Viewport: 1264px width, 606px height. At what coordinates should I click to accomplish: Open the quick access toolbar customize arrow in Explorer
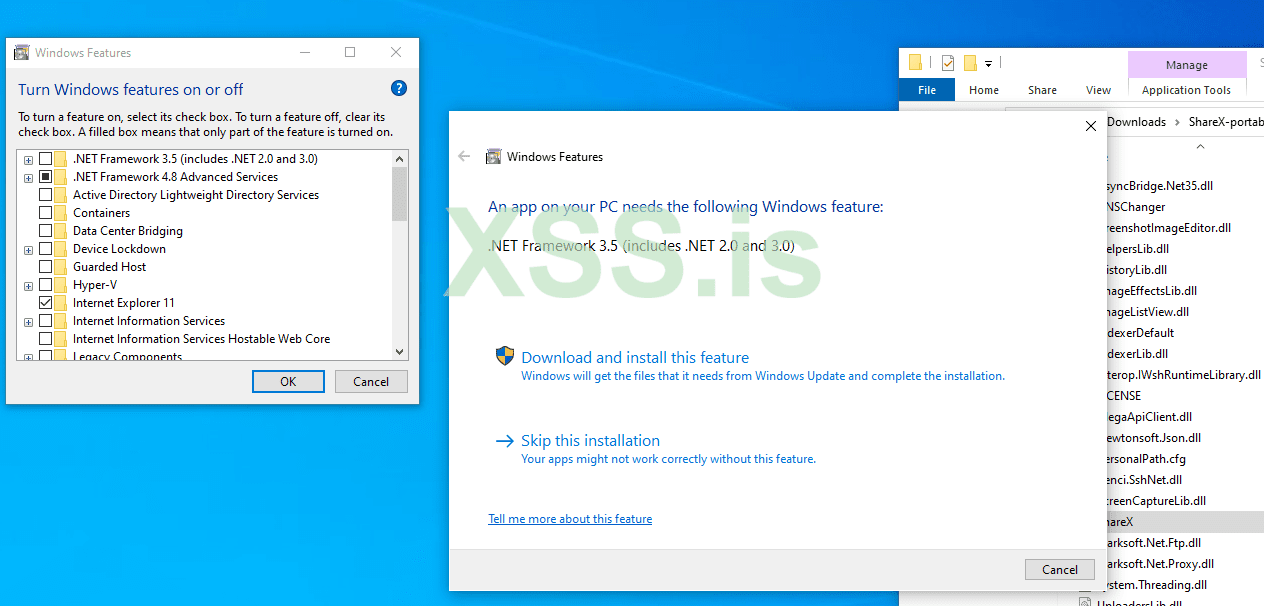click(988, 64)
